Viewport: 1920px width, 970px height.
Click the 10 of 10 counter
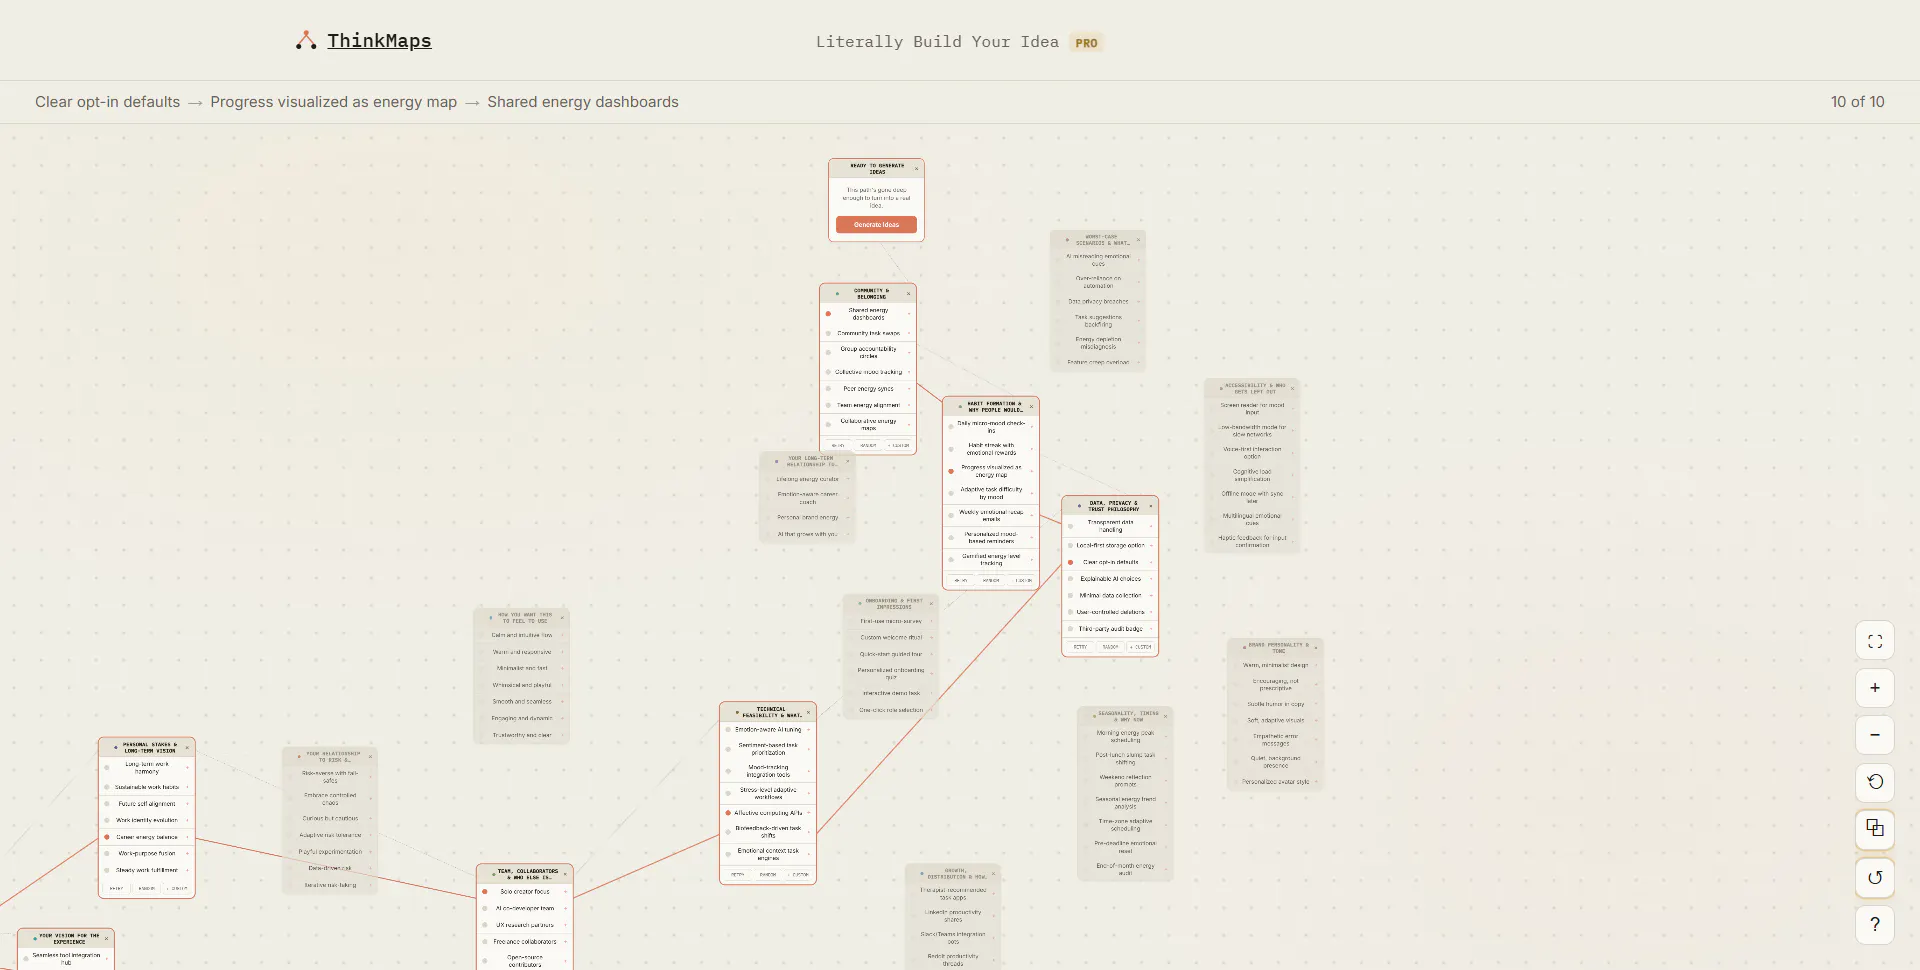coord(1857,102)
